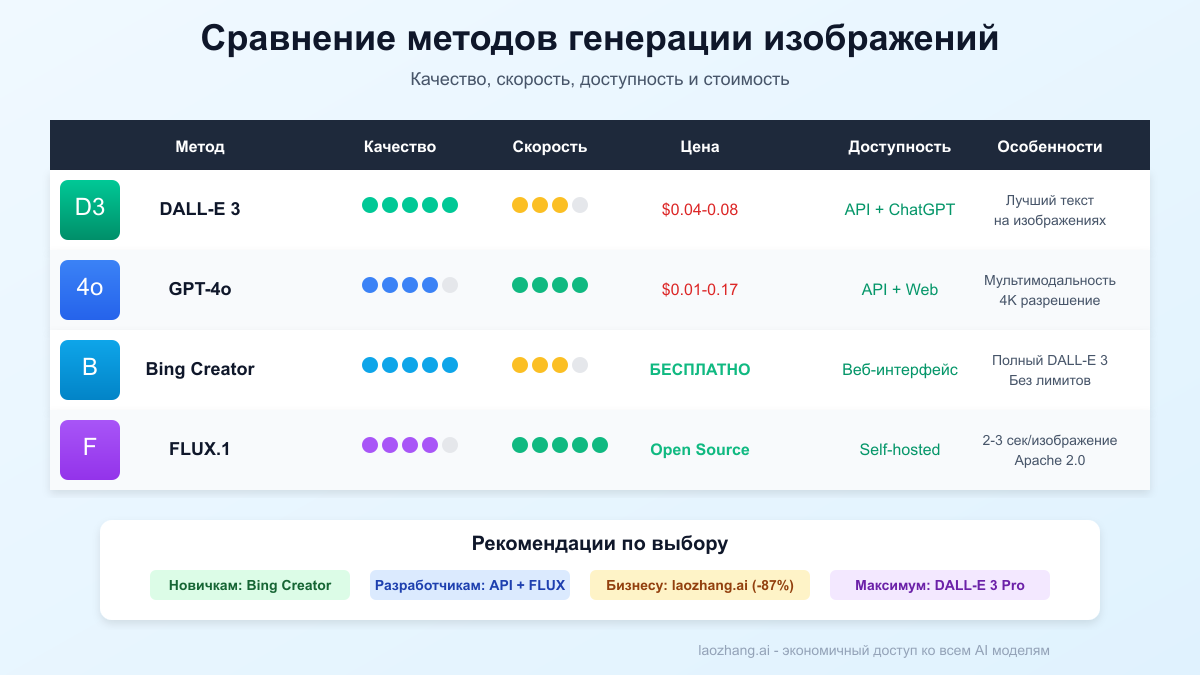
Task: Select the Качество header tab
Action: [399, 146]
